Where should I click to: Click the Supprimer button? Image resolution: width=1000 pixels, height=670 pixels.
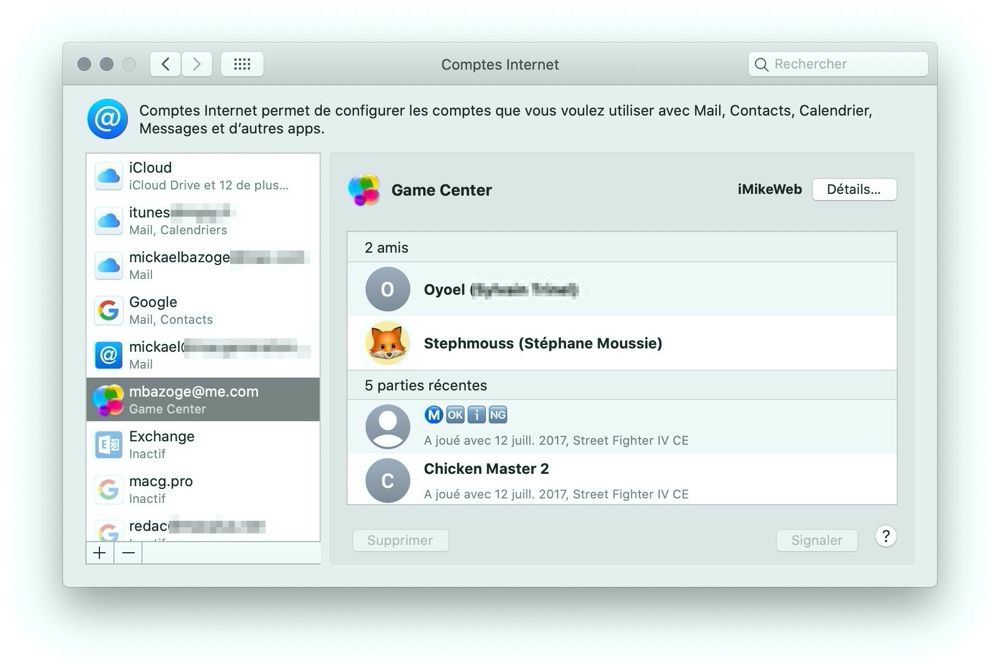[x=401, y=540]
